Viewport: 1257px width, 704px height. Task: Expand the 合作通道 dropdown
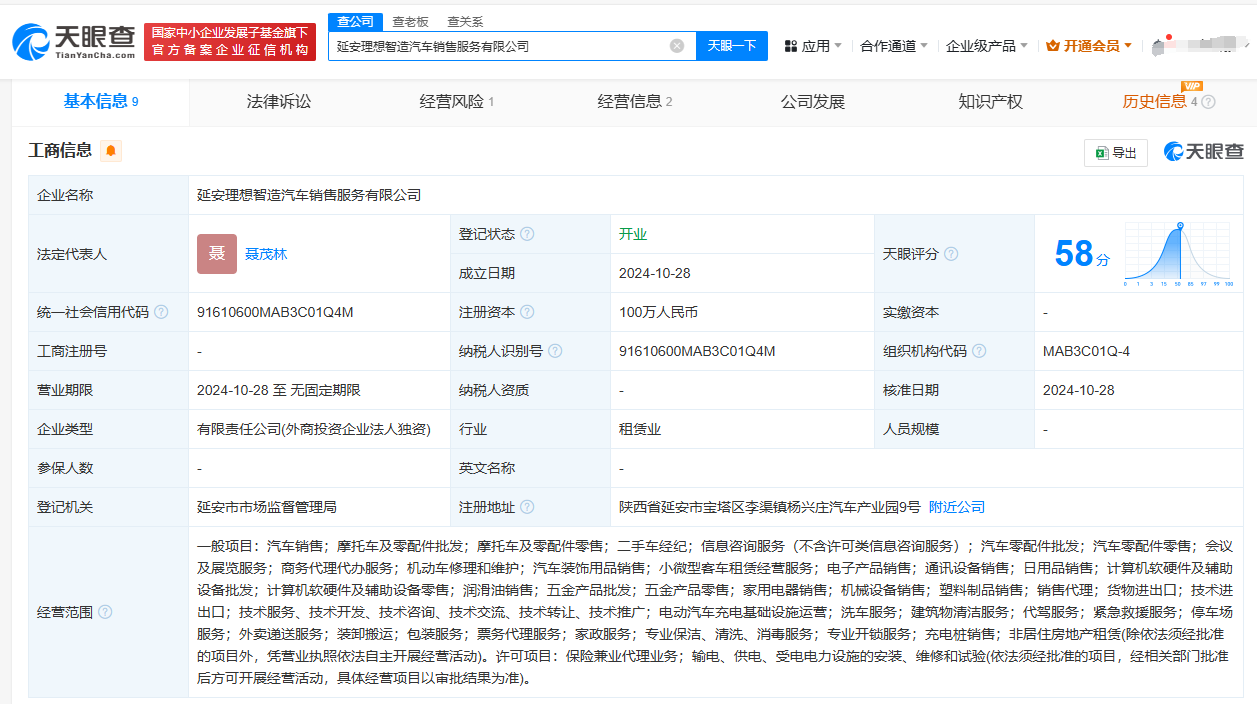click(x=894, y=46)
